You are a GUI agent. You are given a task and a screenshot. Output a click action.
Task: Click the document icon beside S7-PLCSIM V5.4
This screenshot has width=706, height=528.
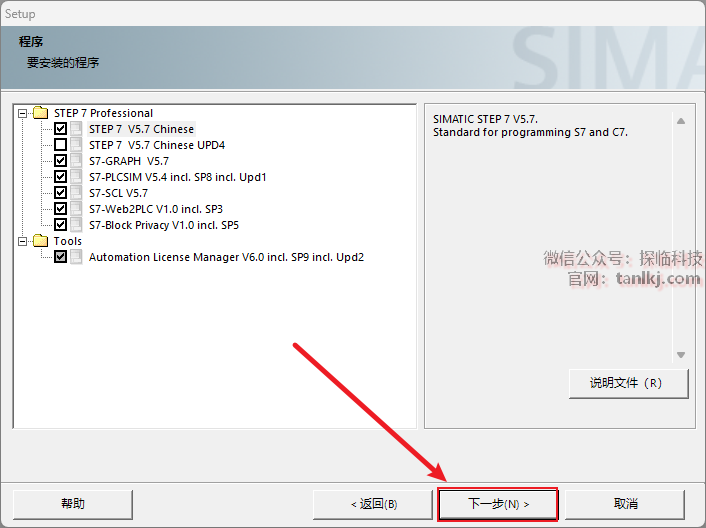76,176
